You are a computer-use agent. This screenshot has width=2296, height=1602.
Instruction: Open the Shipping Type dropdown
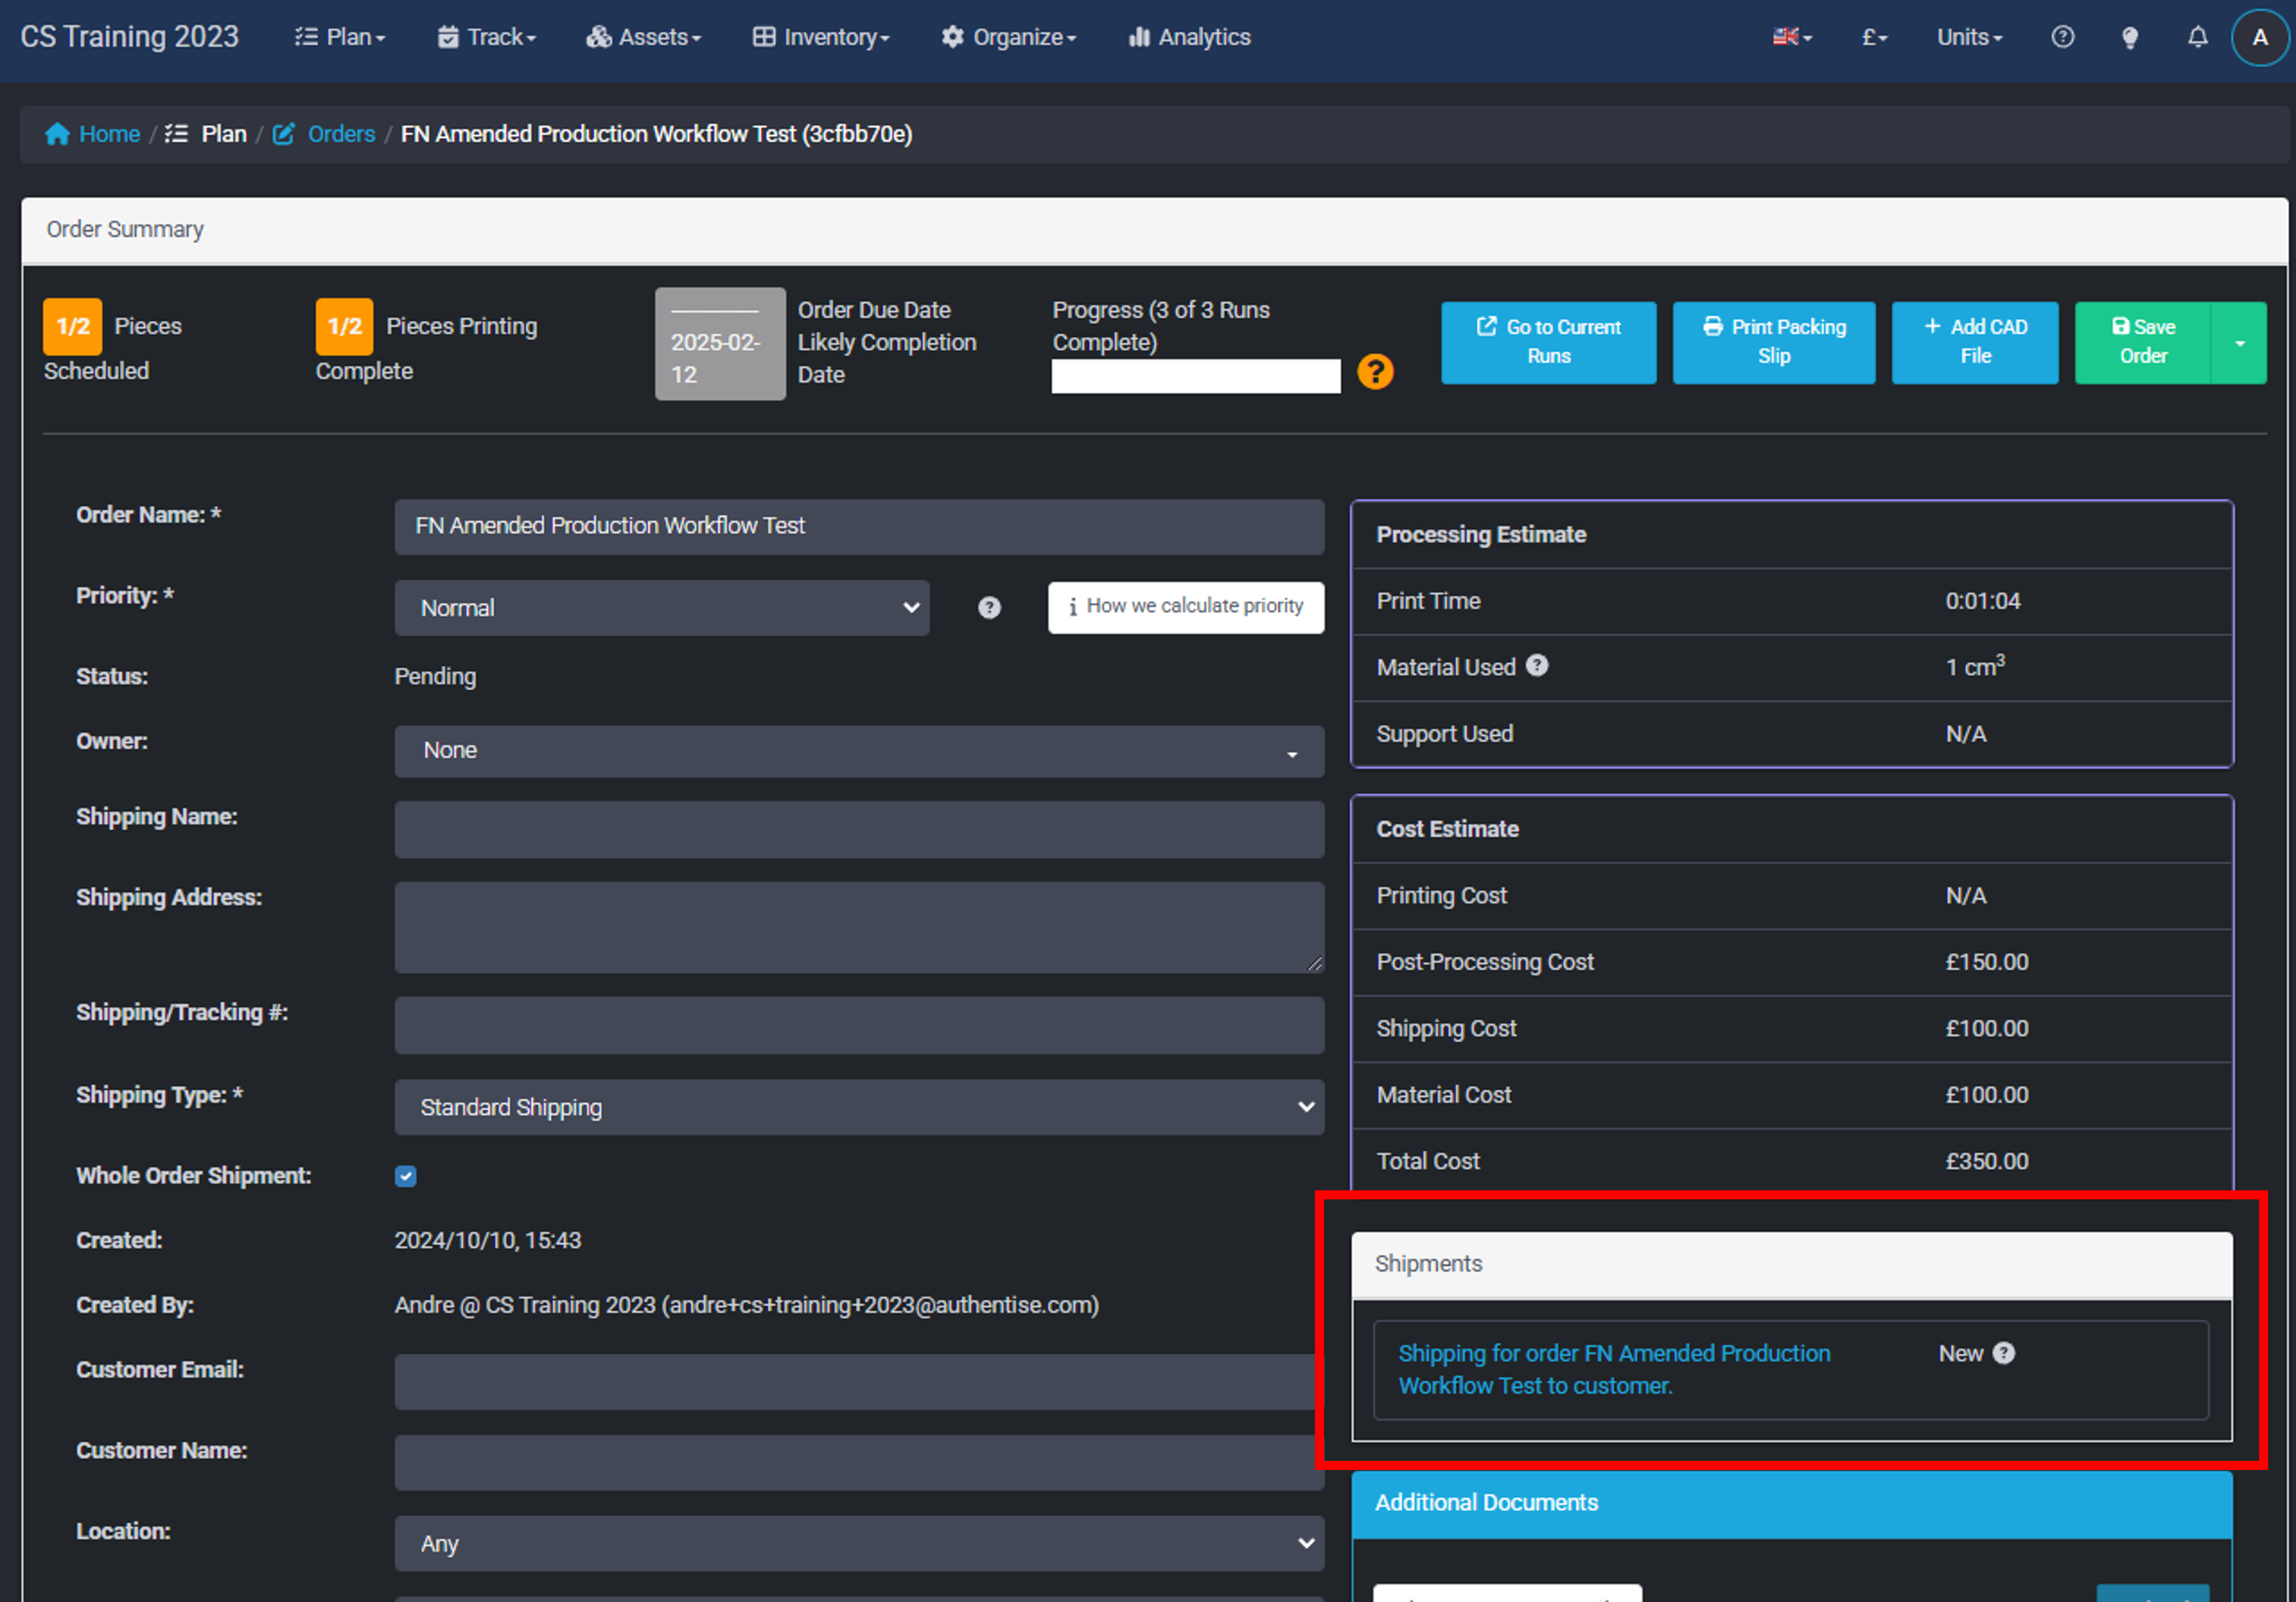coord(859,1107)
